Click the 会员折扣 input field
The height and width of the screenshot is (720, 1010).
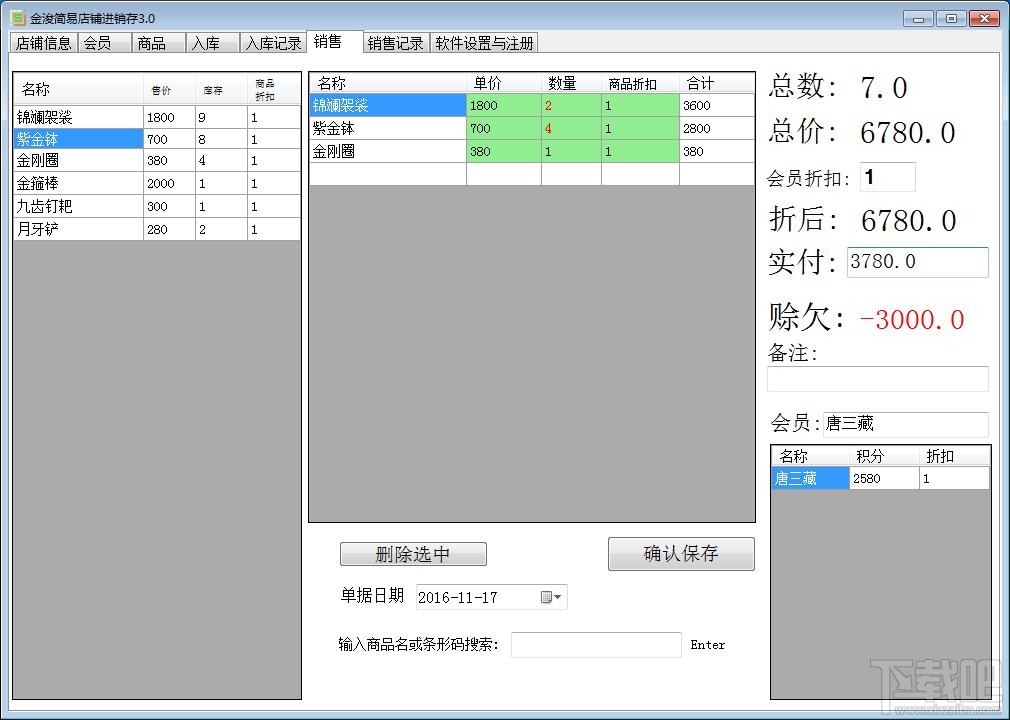pos(888,177)
